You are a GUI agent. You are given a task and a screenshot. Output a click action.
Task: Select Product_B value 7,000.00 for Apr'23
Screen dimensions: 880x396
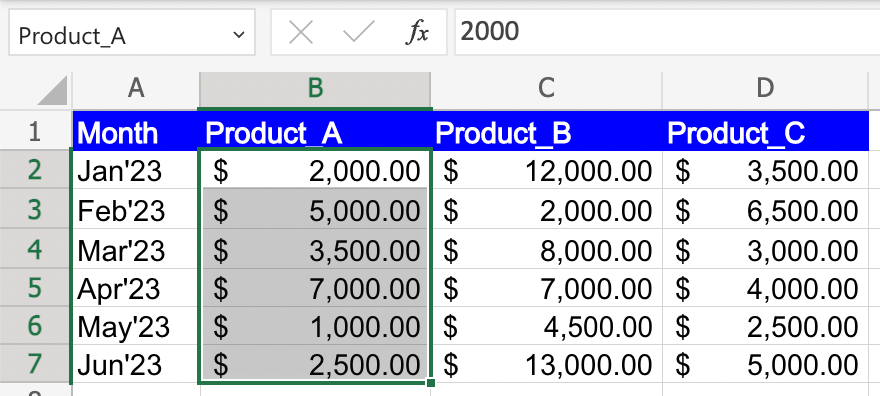(x=546, y=287)
